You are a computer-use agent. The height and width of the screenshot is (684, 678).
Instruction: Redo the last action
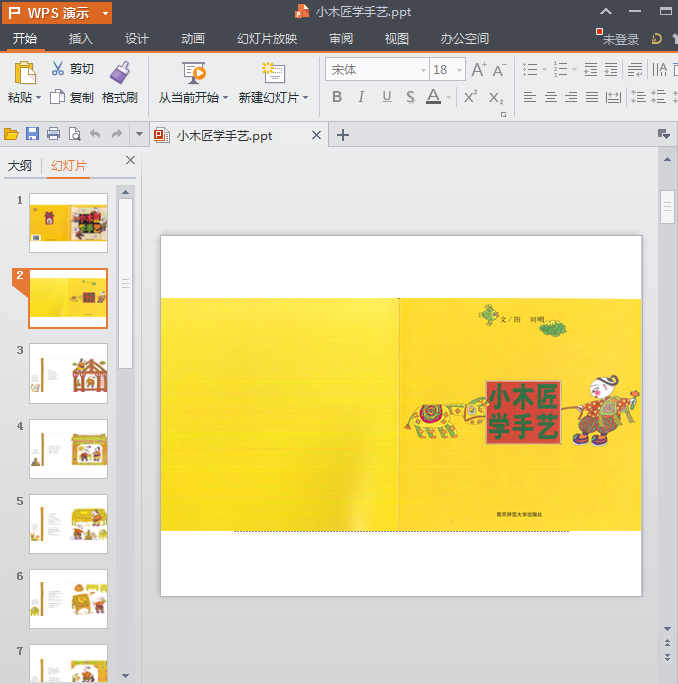tap(116, 134)
